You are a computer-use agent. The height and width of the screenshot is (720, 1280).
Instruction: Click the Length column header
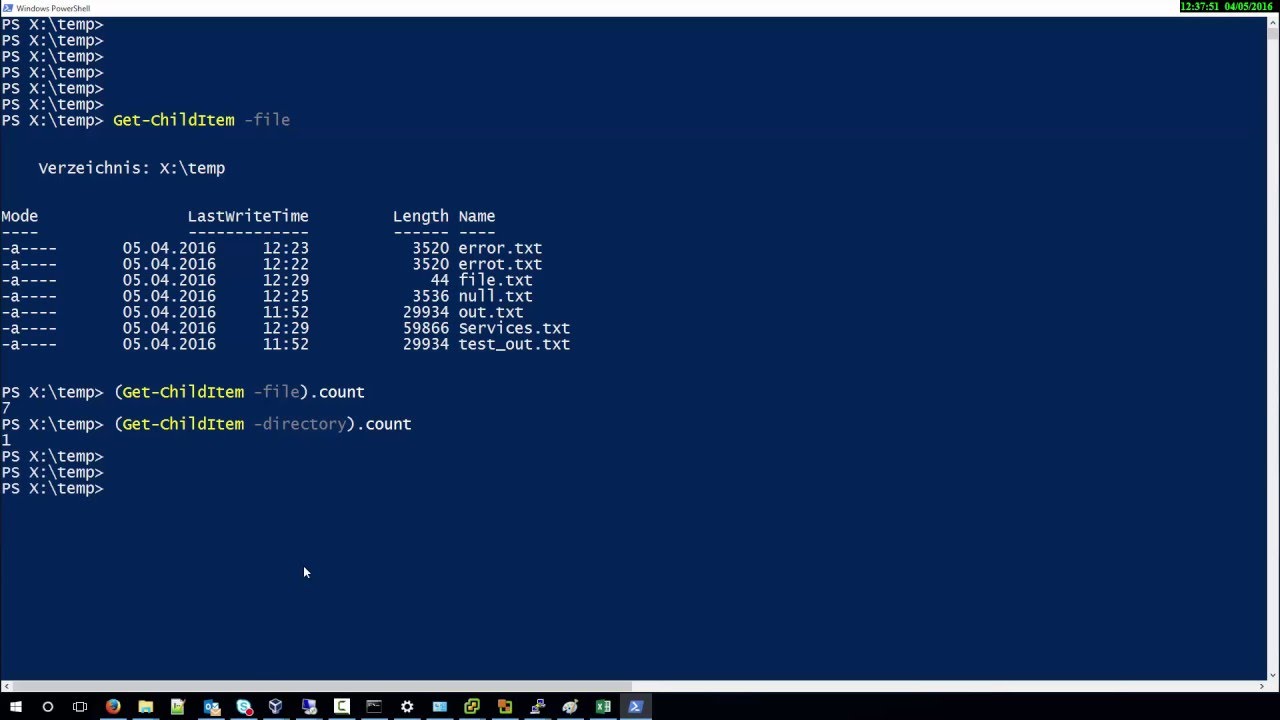click(x=421, y=216)
